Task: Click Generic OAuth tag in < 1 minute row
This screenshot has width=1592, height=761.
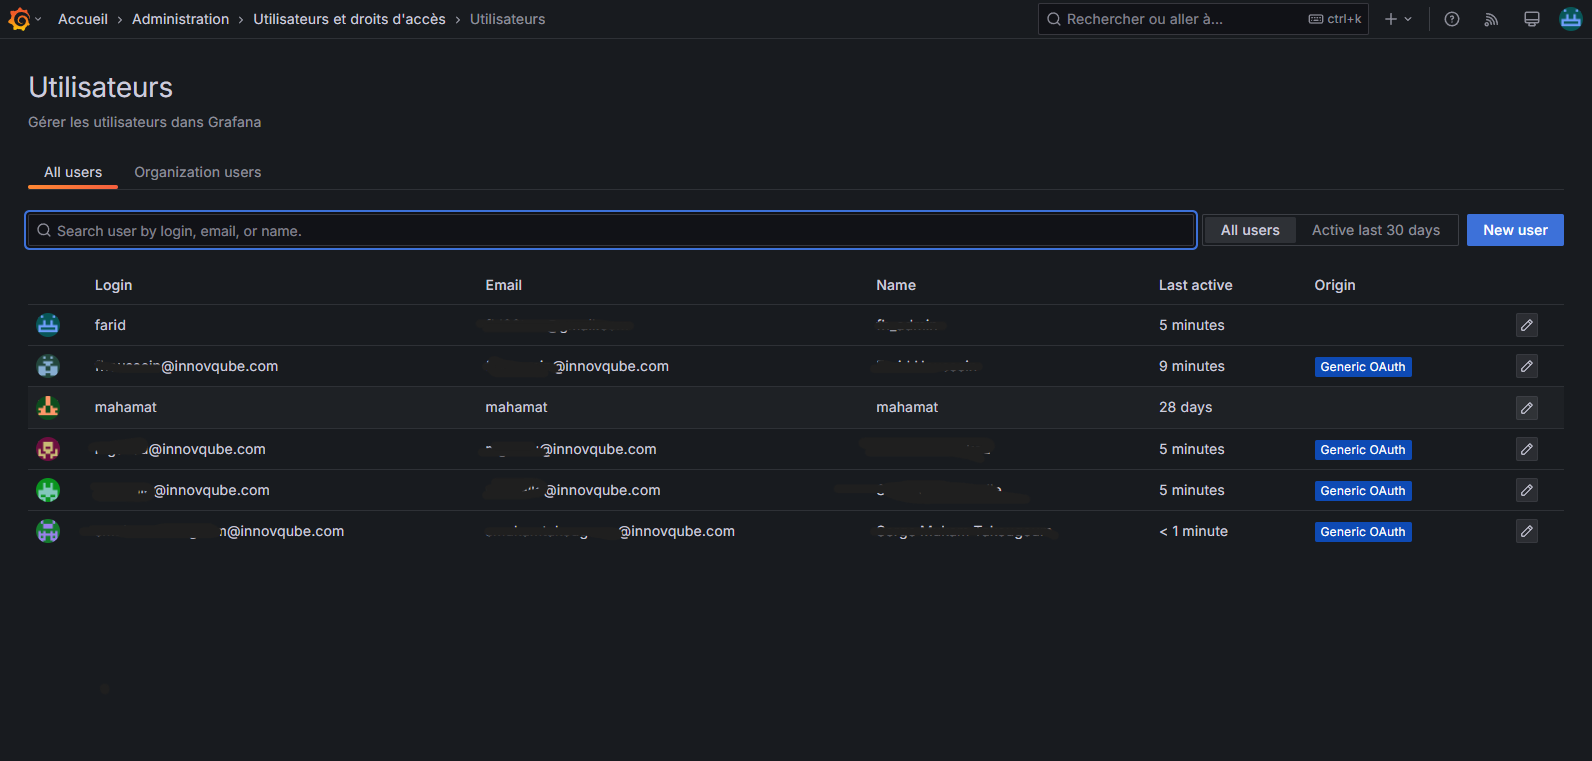Action: [1363, 532]
